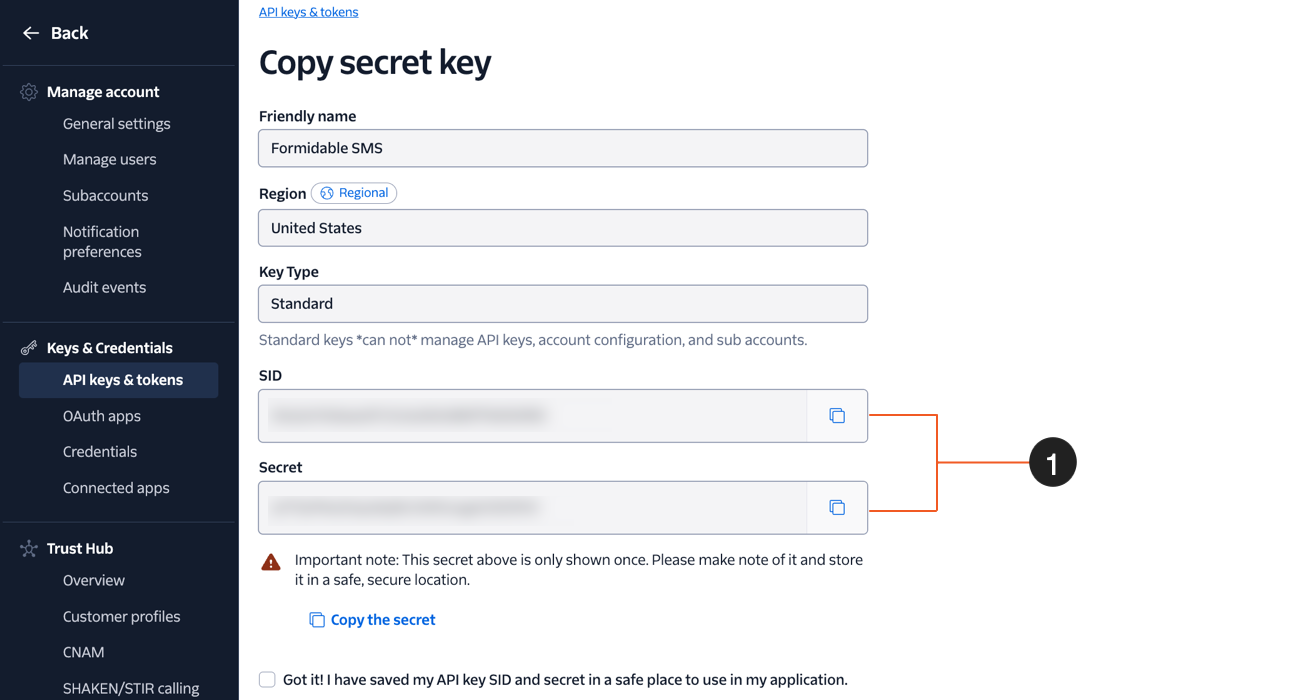Follow the API keys & tokens breadcrumb
Image resolution: width=1300 pixels, height=700 pixels.
(308, 12)
